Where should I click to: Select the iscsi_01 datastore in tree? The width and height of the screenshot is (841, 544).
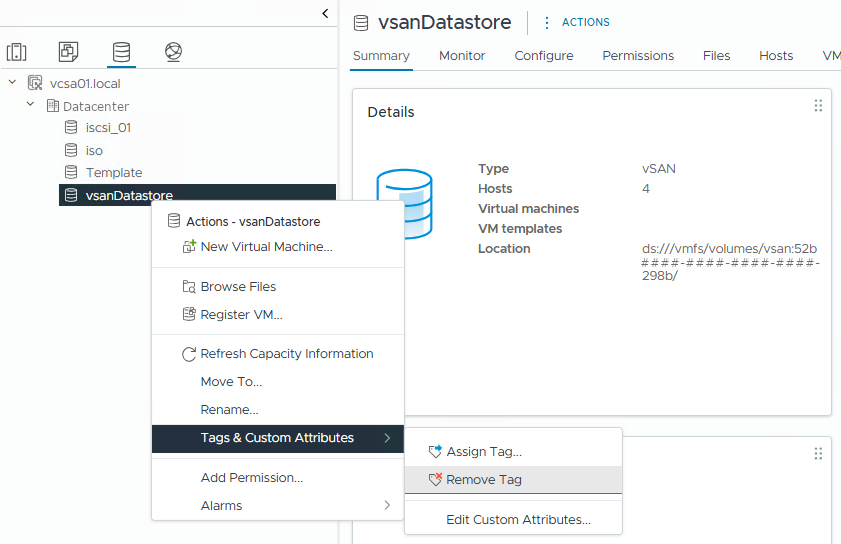pyautogui.click(x=108, y=128)
